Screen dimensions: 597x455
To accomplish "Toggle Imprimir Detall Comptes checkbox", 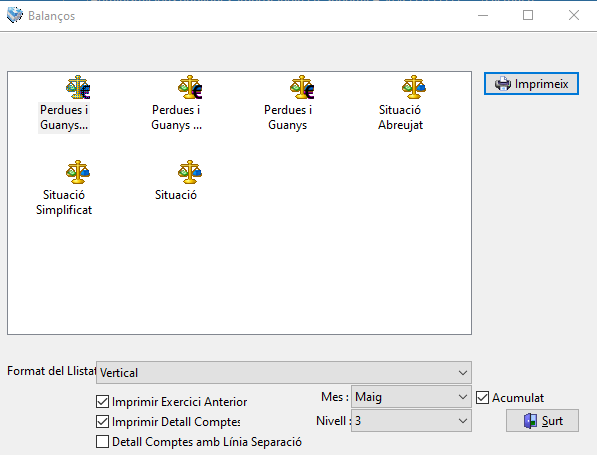I will click(x=102, y=421).
